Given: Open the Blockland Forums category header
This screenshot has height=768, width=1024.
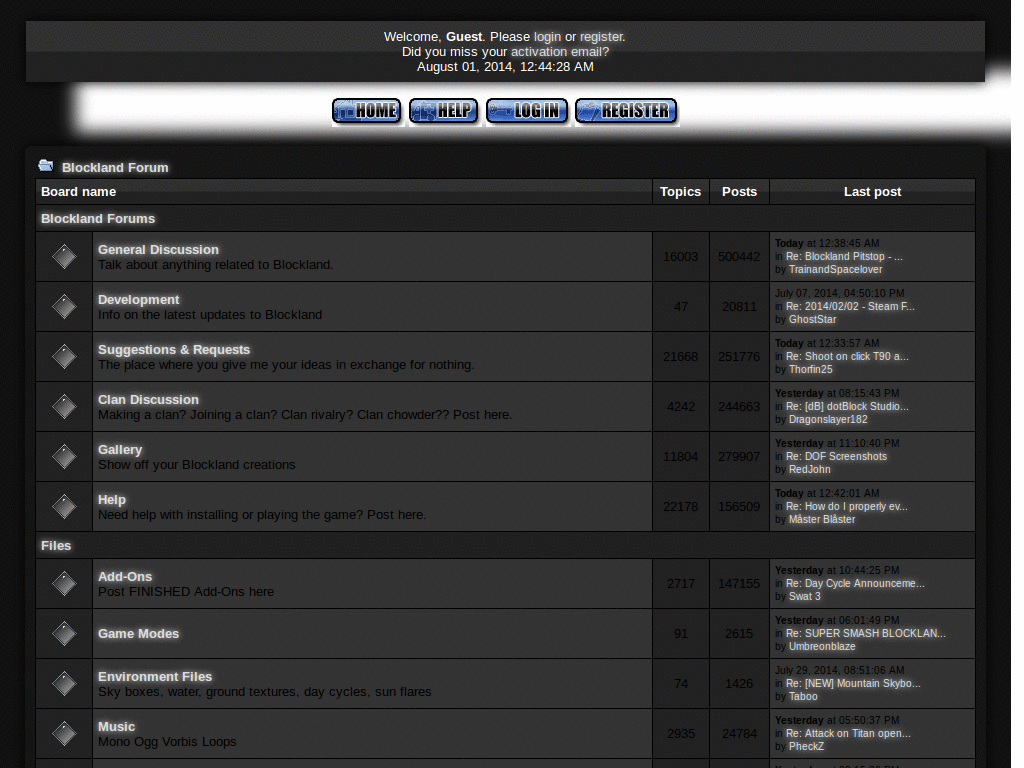Looking at the screenshot, I should 98,219.
